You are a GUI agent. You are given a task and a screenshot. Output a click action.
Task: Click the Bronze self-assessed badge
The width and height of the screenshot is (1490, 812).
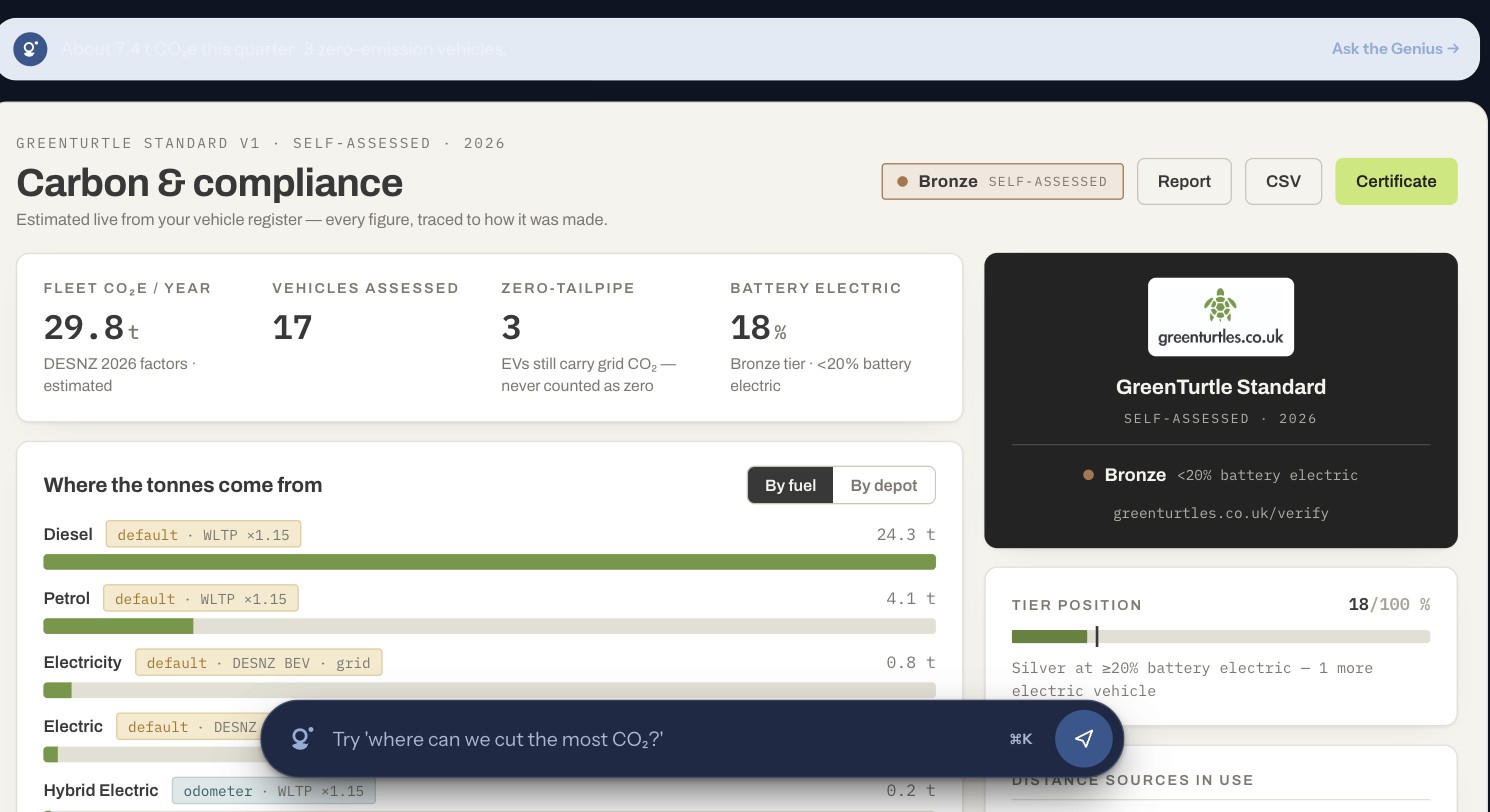click(x=1002, y=181)
